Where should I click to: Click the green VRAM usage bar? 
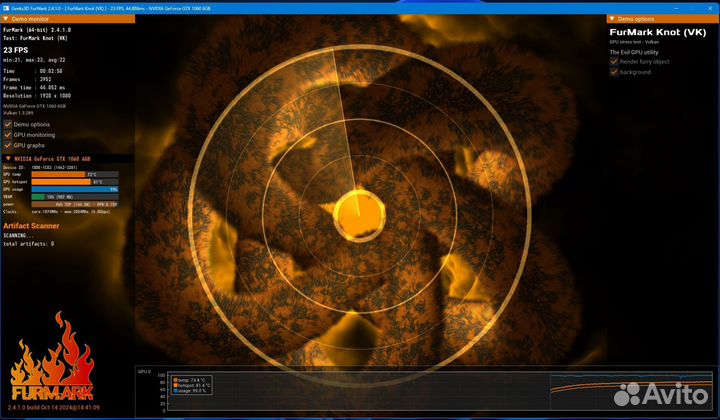(38, 197)
